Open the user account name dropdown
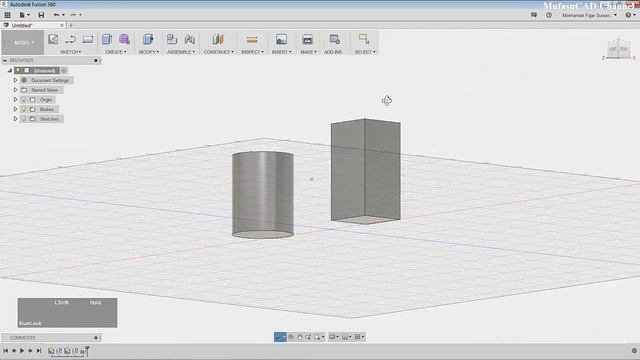This screenshot has height=360, width=640. [589, 15]
